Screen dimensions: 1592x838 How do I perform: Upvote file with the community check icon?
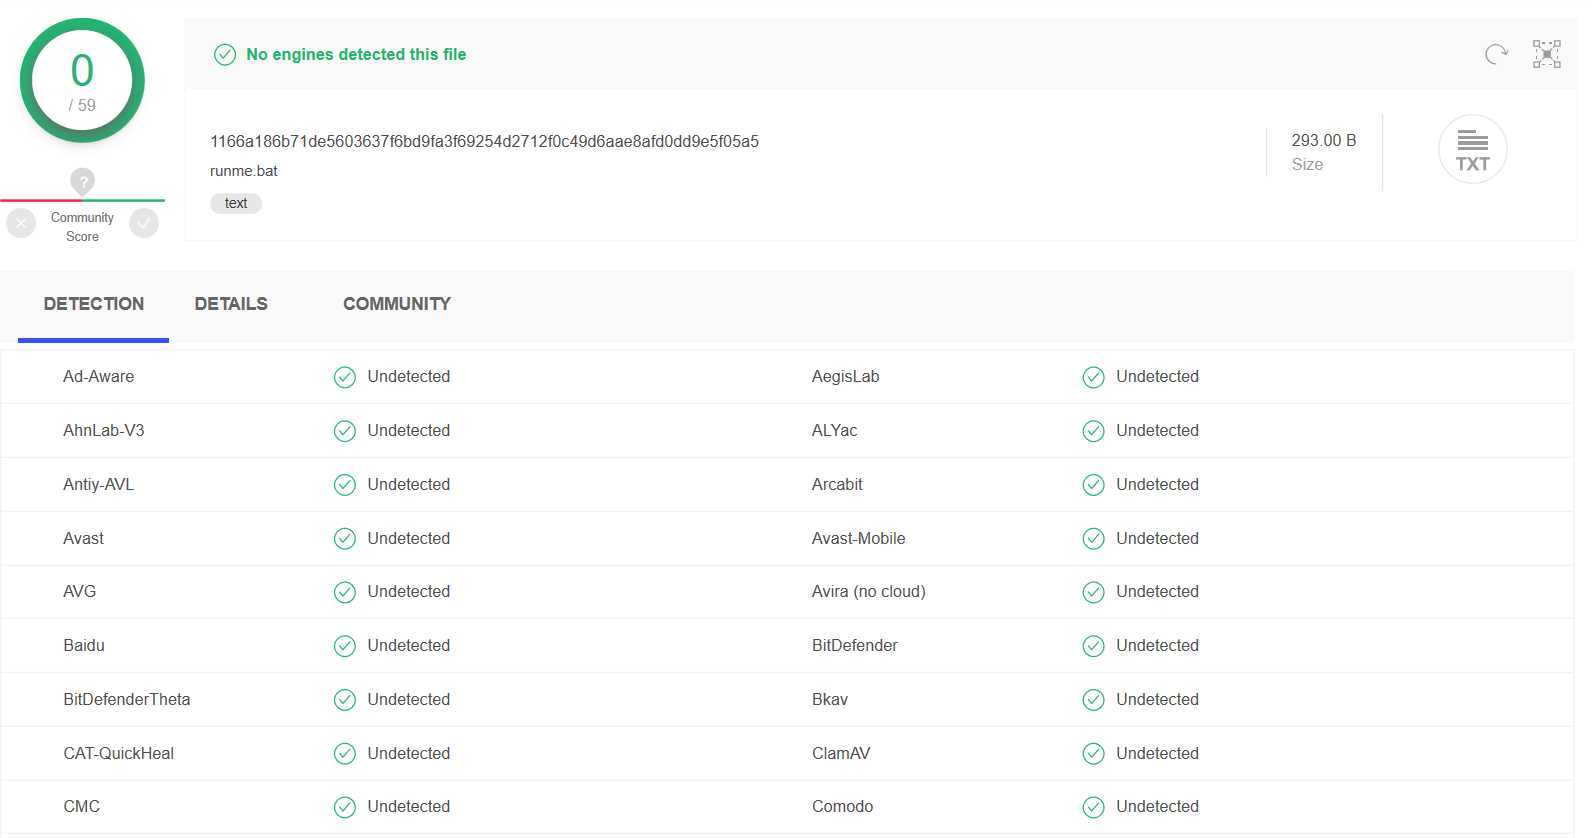(x=144, y=222)
